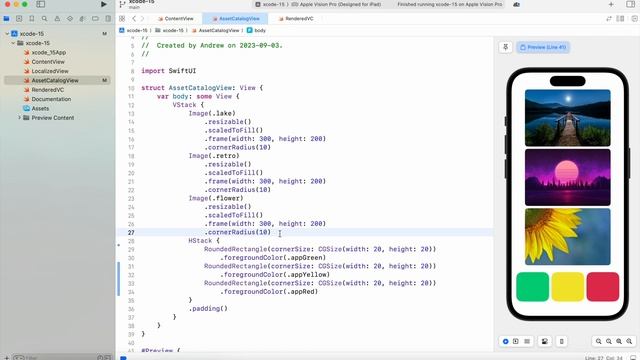Show the Debug navigator
Image resolution: width=640 pixels, height=360 pixels.
82,19
